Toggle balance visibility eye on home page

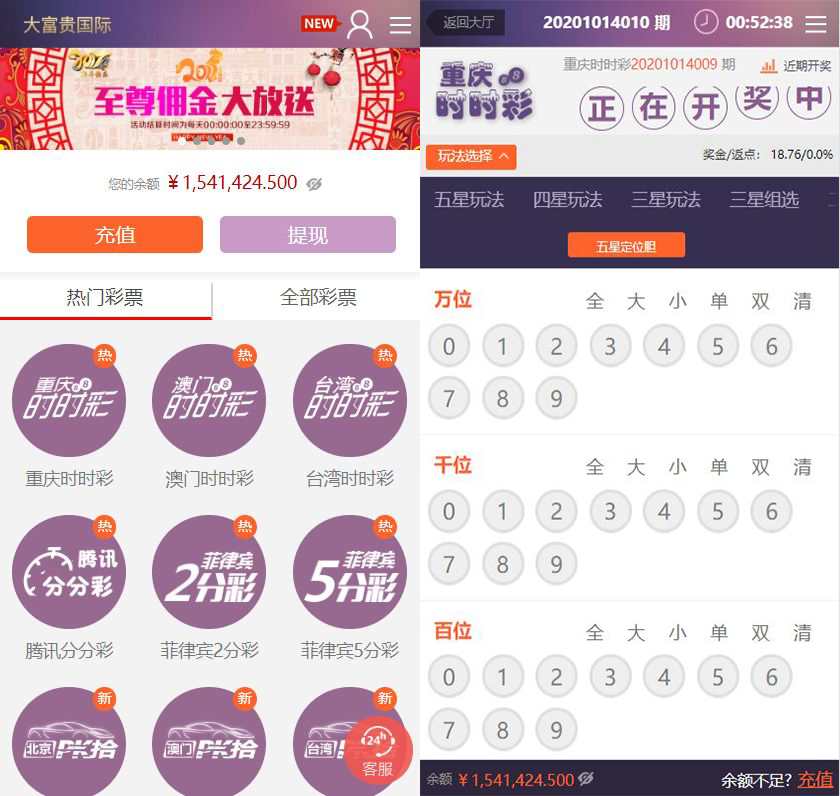(x=314, y=184)
